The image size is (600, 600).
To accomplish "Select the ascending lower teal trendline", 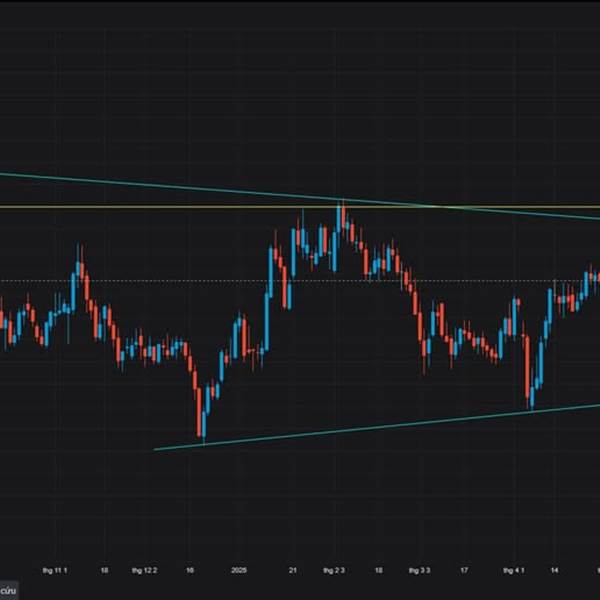I will (x=377, y=427).
